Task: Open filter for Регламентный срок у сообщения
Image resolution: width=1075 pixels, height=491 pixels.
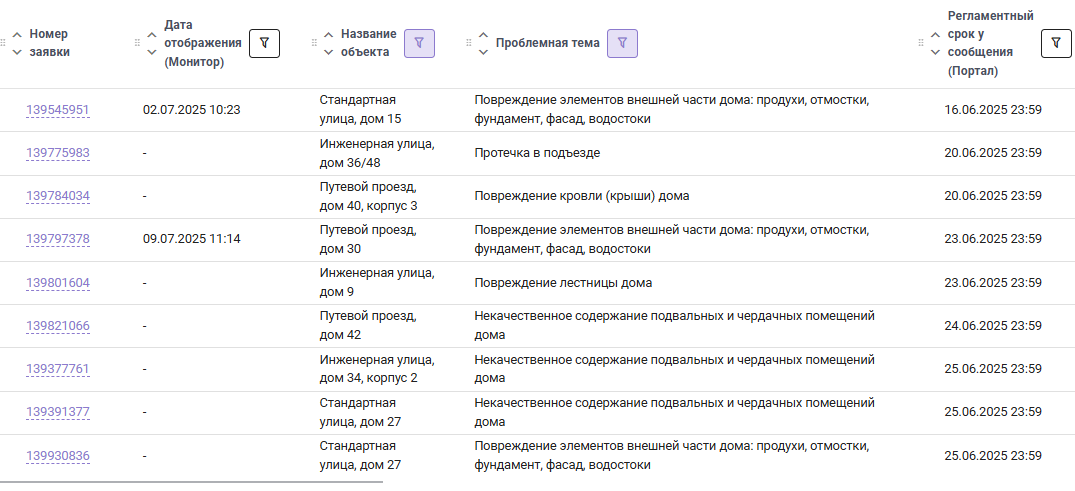Action: click(x=1056, y=43)
